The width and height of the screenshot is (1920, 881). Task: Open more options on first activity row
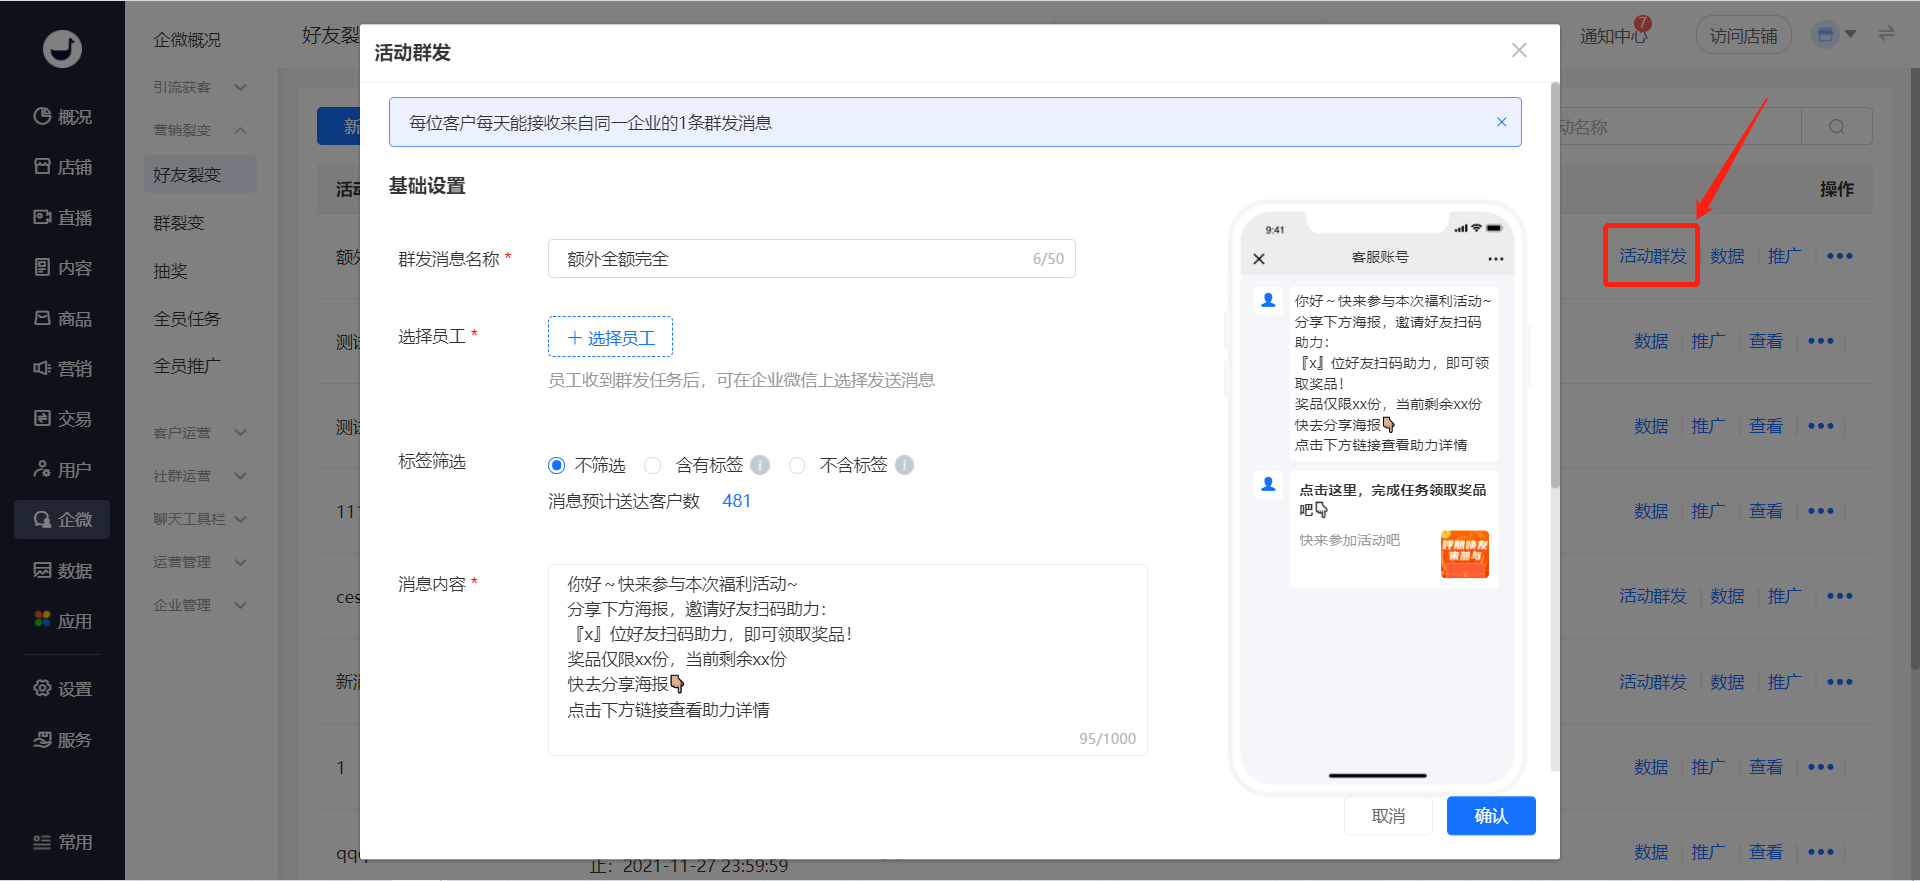coord(1839,256)
